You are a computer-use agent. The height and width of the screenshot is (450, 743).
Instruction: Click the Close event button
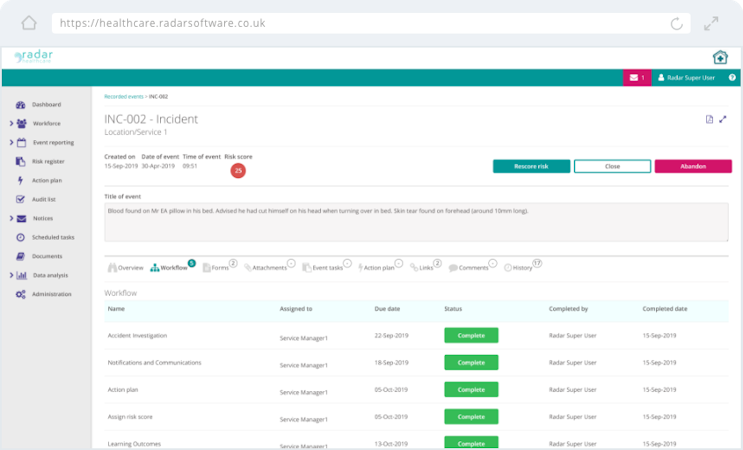[612, 166]
